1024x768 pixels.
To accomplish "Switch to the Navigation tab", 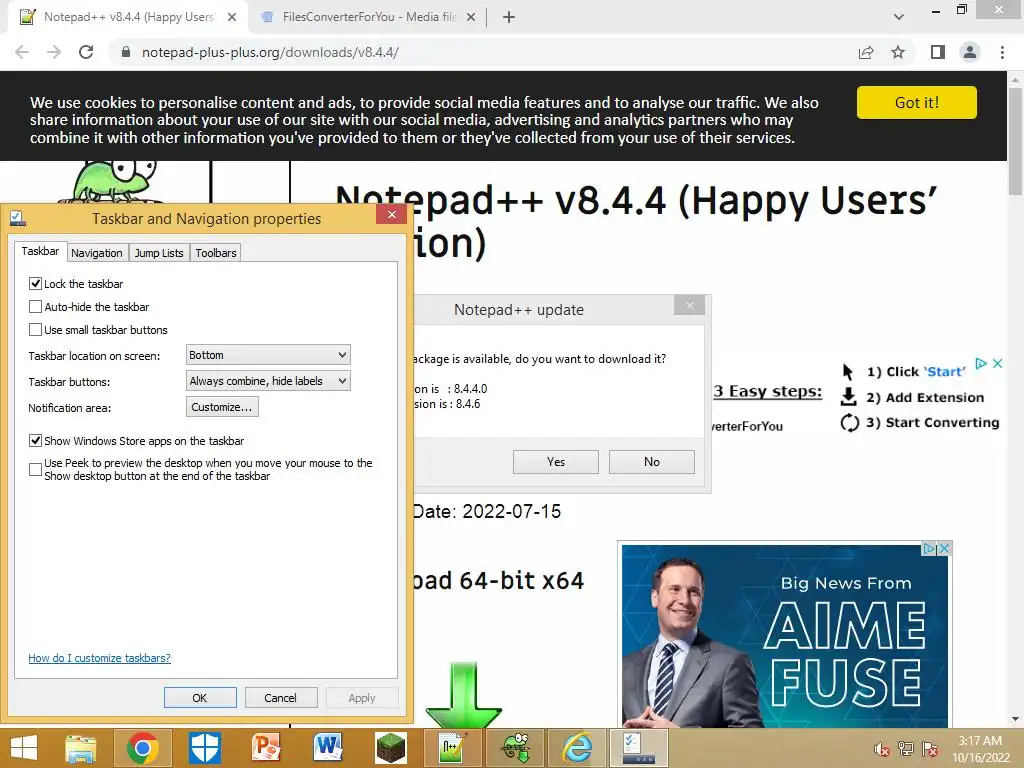I will [x=97, y=253].
